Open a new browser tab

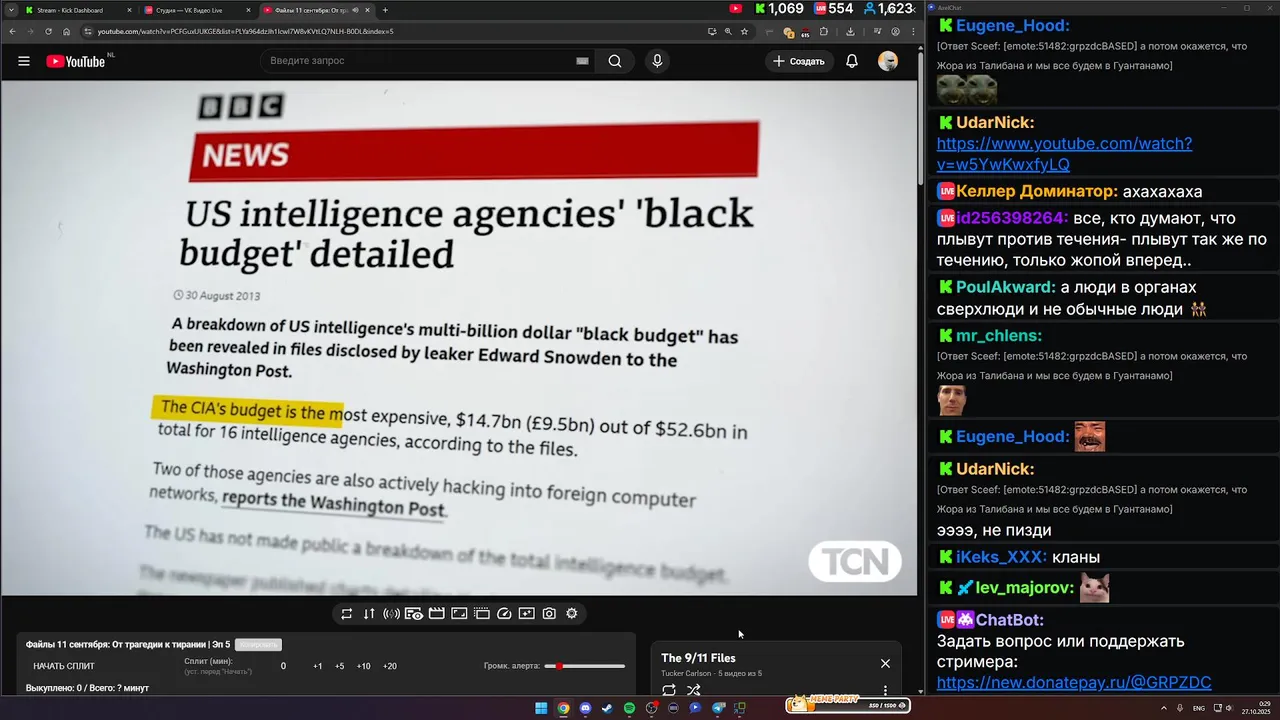click(385, 10)
